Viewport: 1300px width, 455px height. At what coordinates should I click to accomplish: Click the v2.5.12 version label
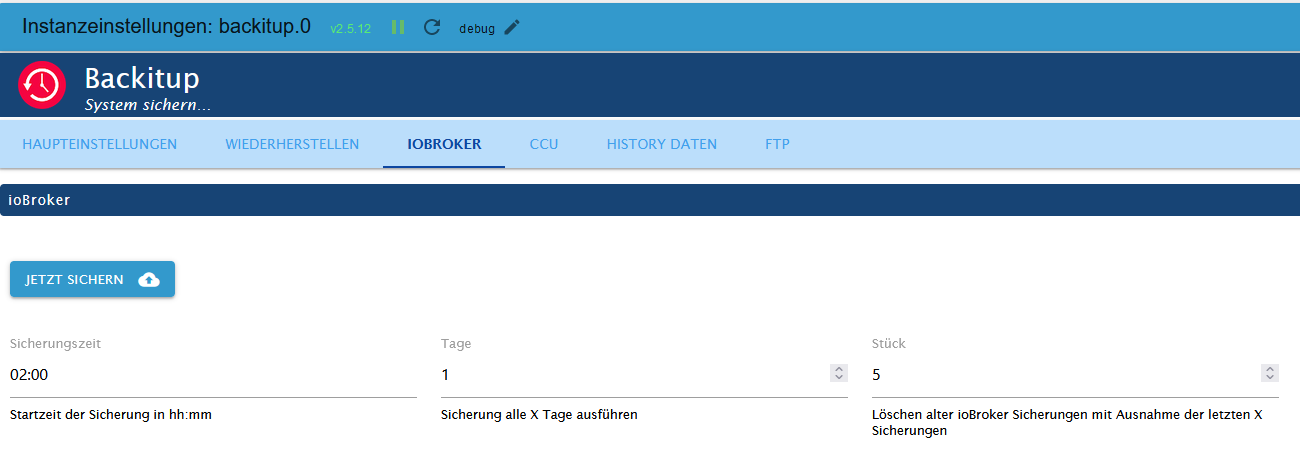click(351, 29)
